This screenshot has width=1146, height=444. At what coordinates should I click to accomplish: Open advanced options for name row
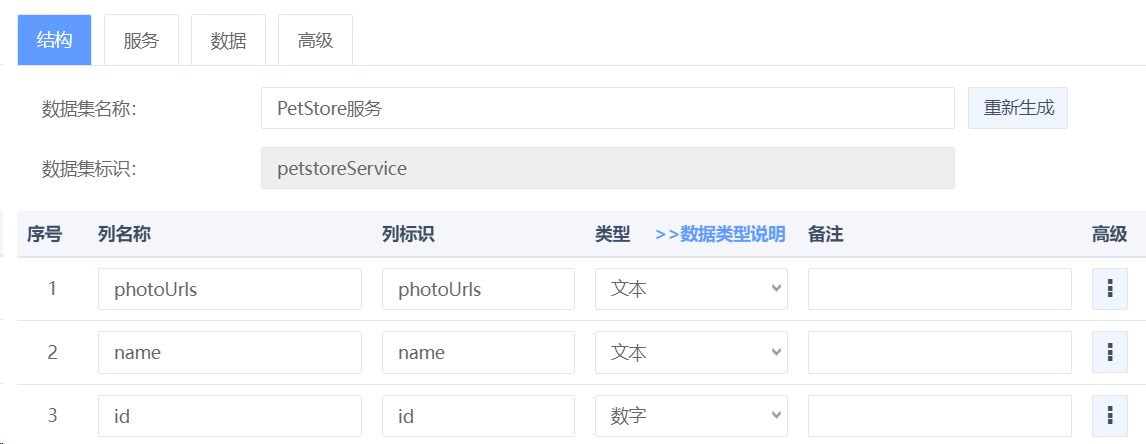click(1109, 352)
